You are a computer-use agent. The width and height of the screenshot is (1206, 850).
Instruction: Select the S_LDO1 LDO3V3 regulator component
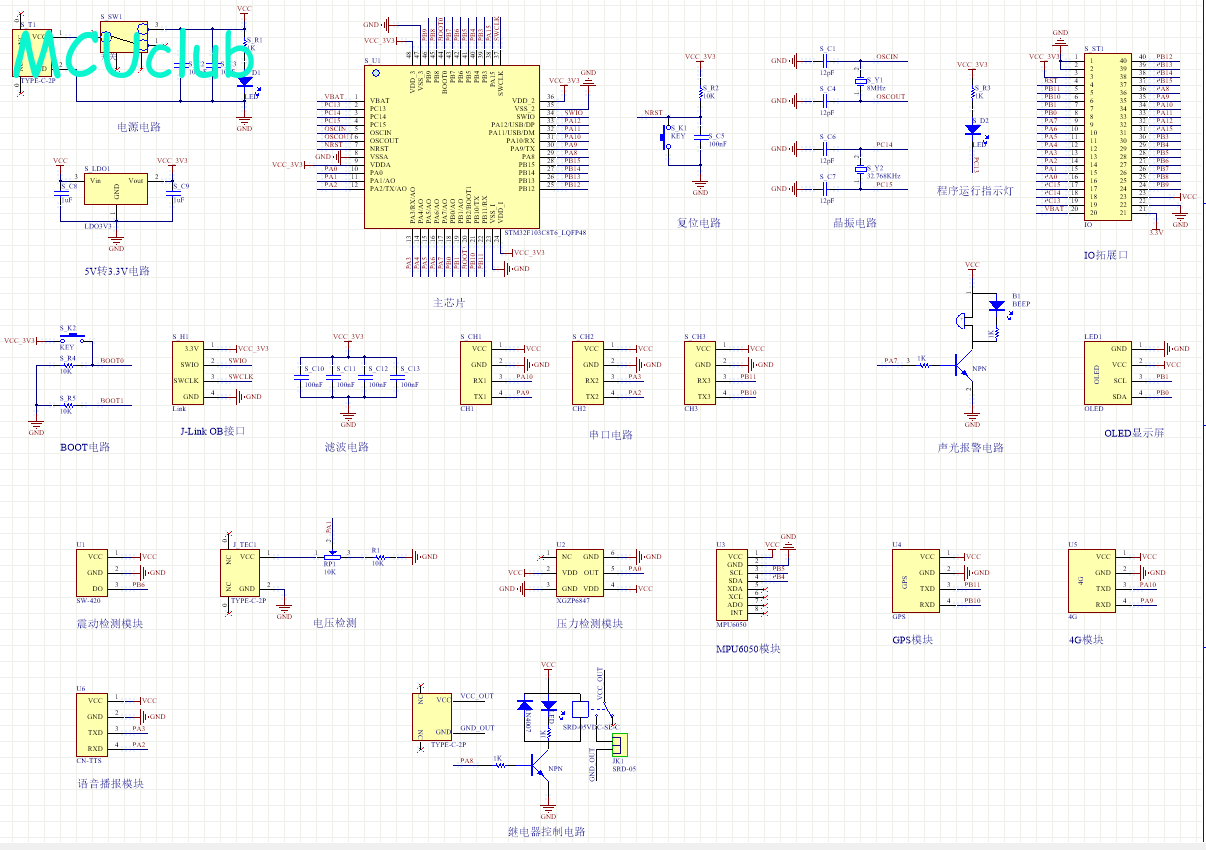(117, 190)
